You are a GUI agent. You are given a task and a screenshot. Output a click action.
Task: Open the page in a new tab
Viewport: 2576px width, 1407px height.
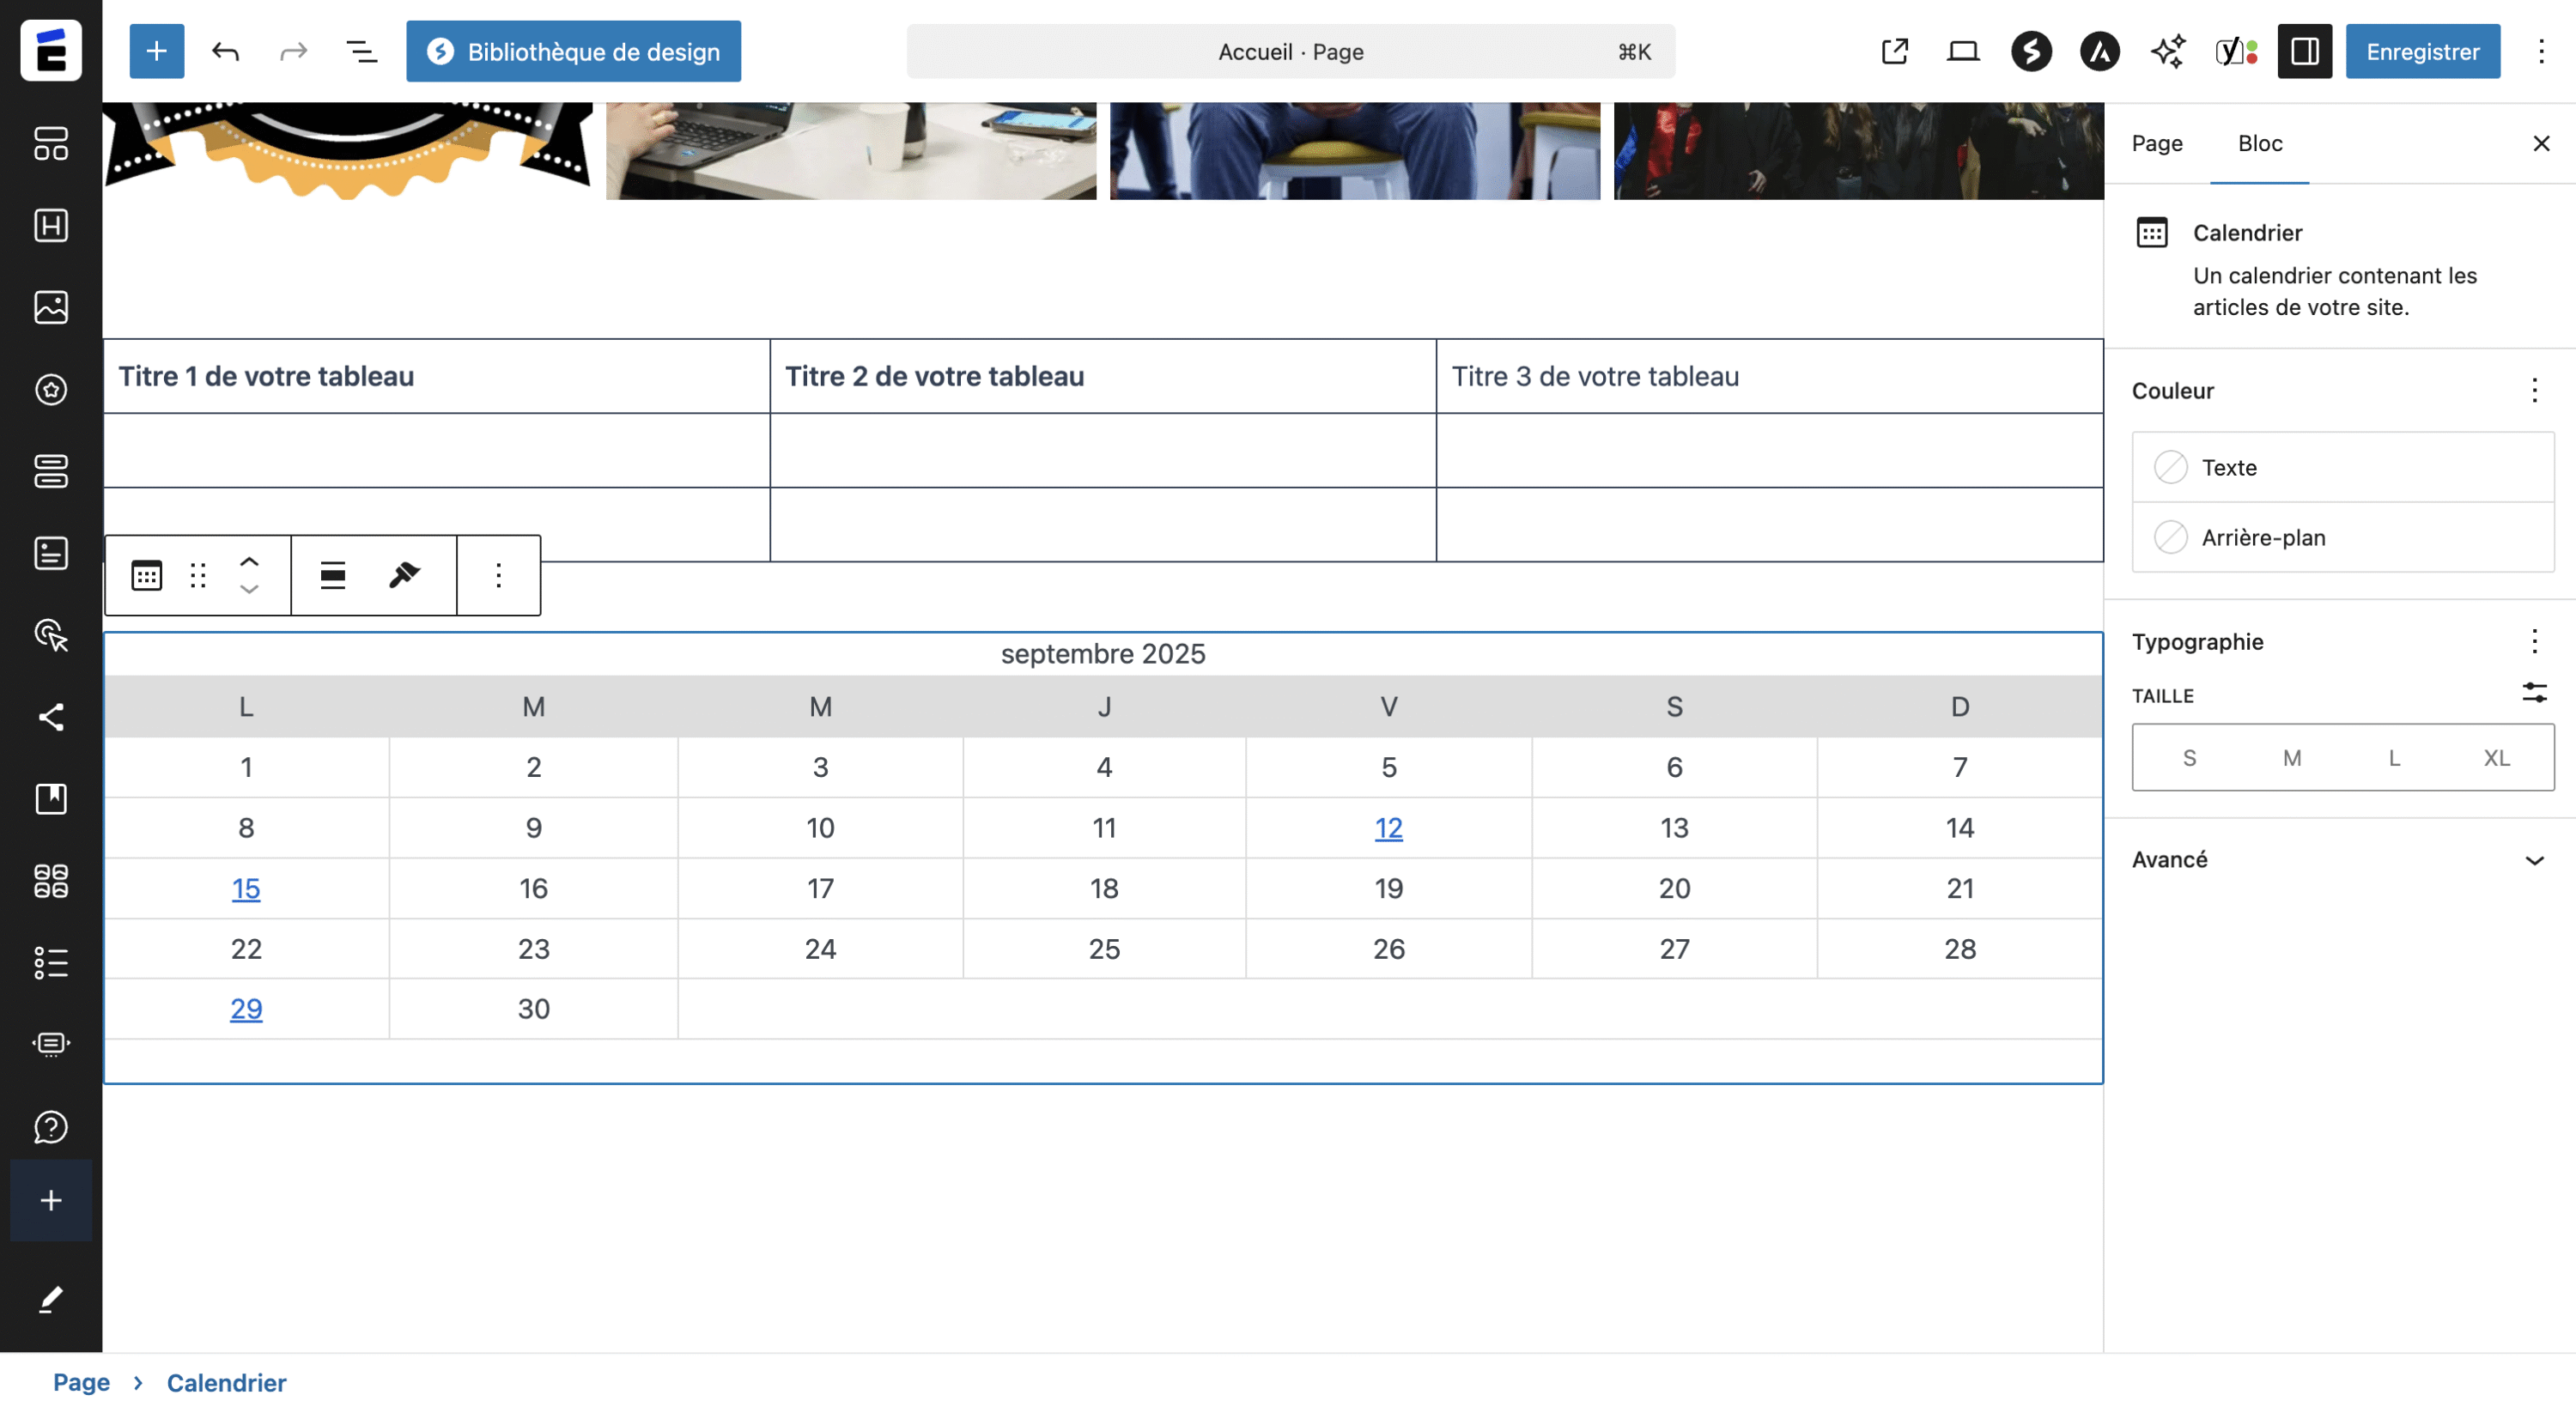pyautogui.click(x=1894, y=51)
